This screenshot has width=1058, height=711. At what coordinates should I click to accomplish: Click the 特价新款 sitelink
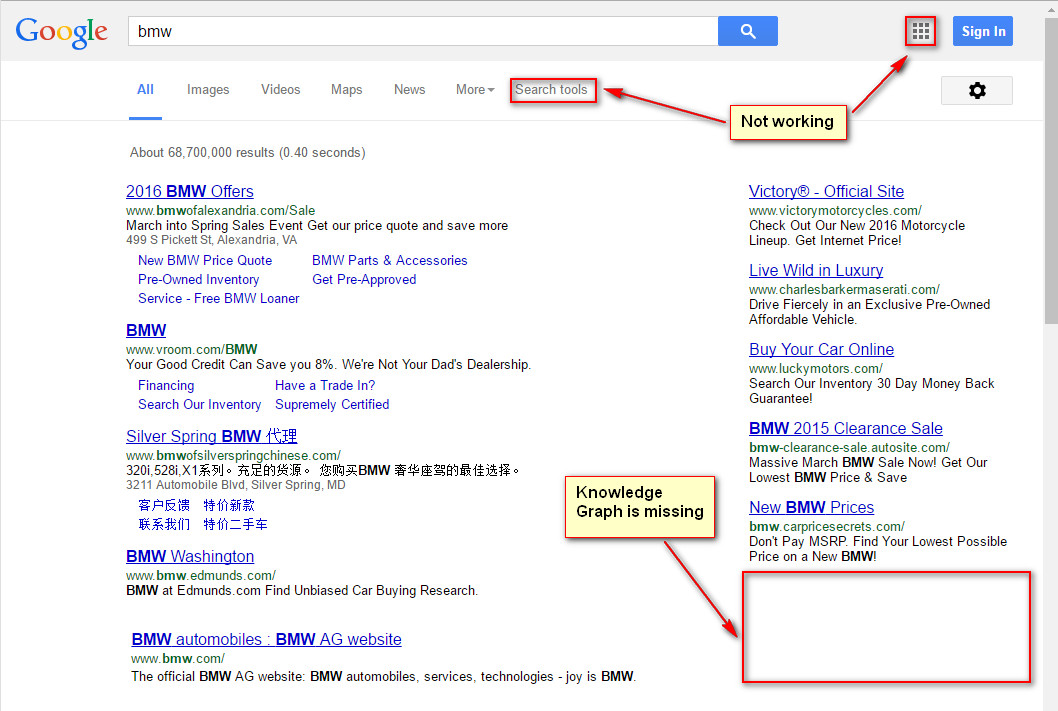pyautogui.click(x=229, y=505)
